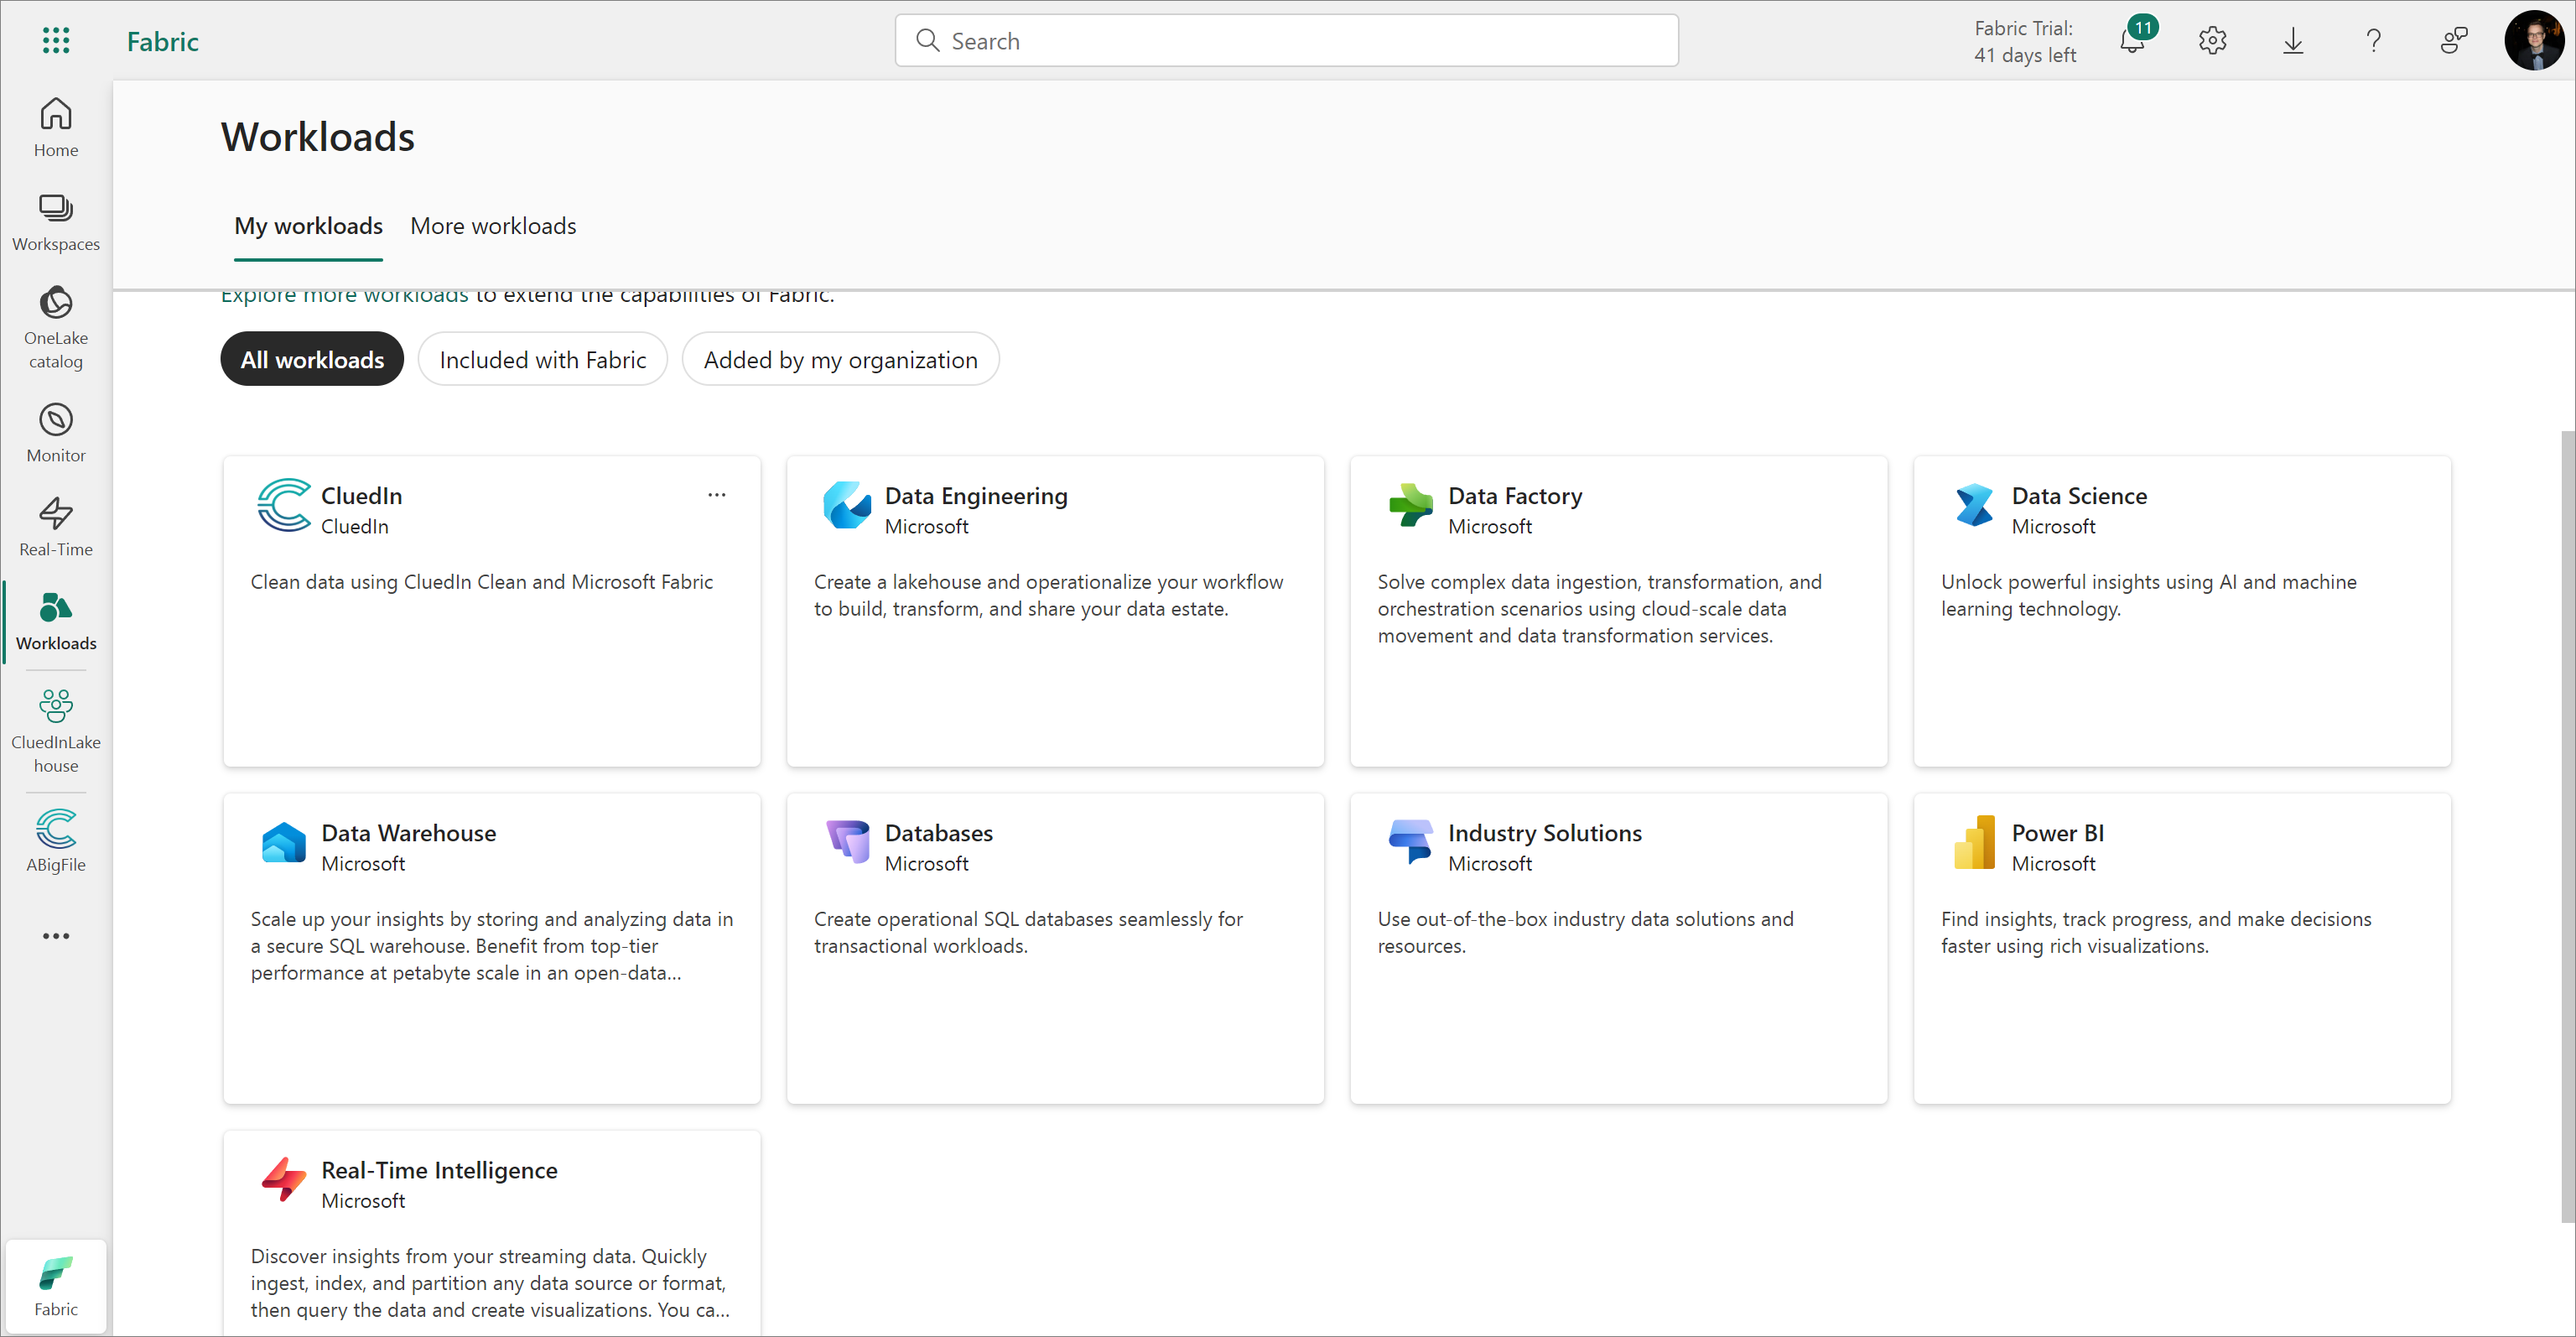The height and width of the screenshot is (1337, 2576).
Task: Select the All workloads filter pill
Action: [x=312, y=359]
